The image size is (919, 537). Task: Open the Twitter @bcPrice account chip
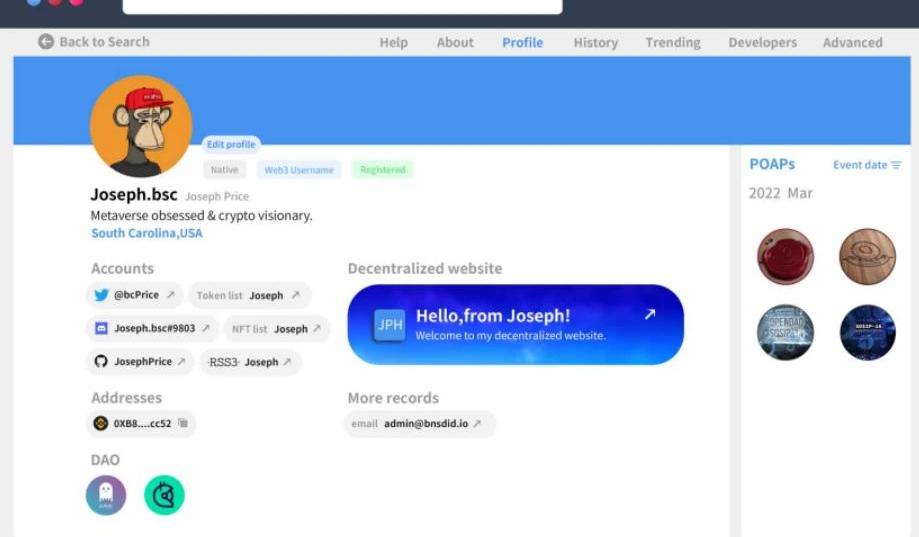[135, 295]
